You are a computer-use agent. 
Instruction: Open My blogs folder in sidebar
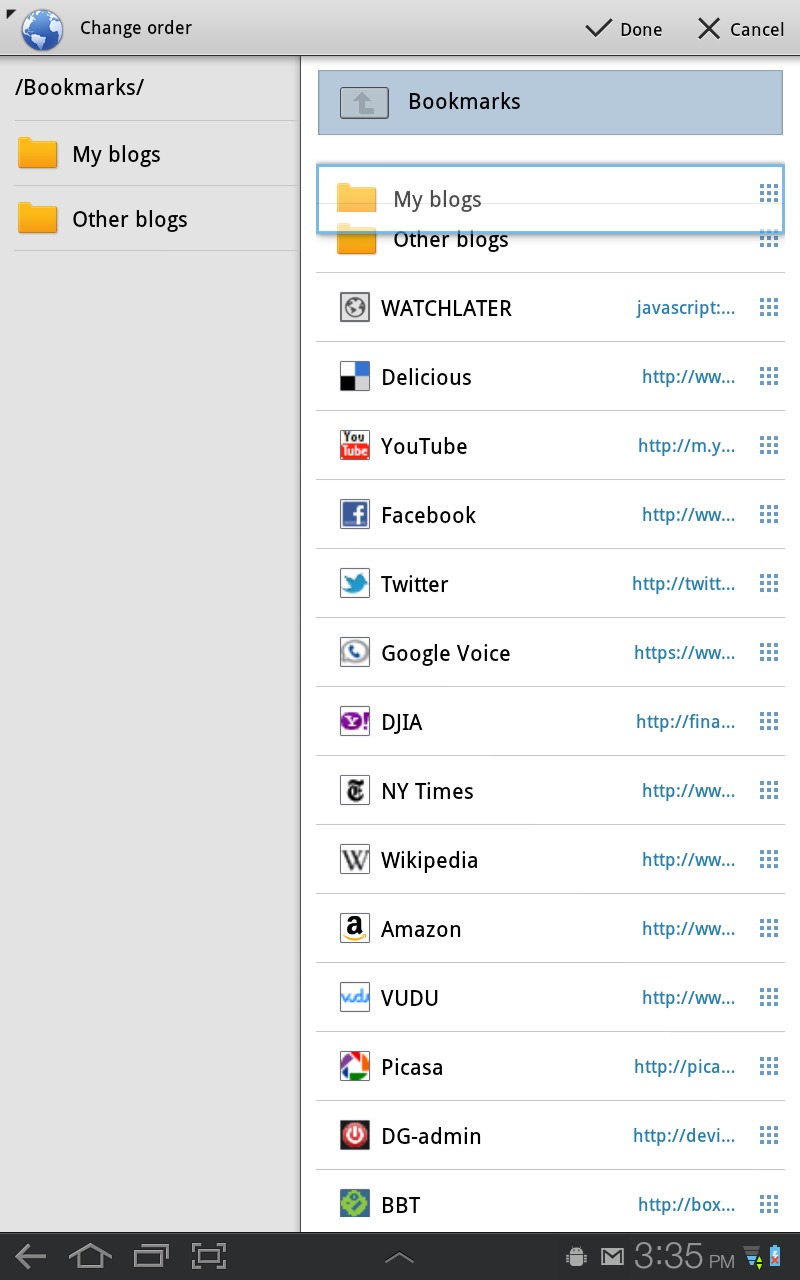[x=155, y=154]
